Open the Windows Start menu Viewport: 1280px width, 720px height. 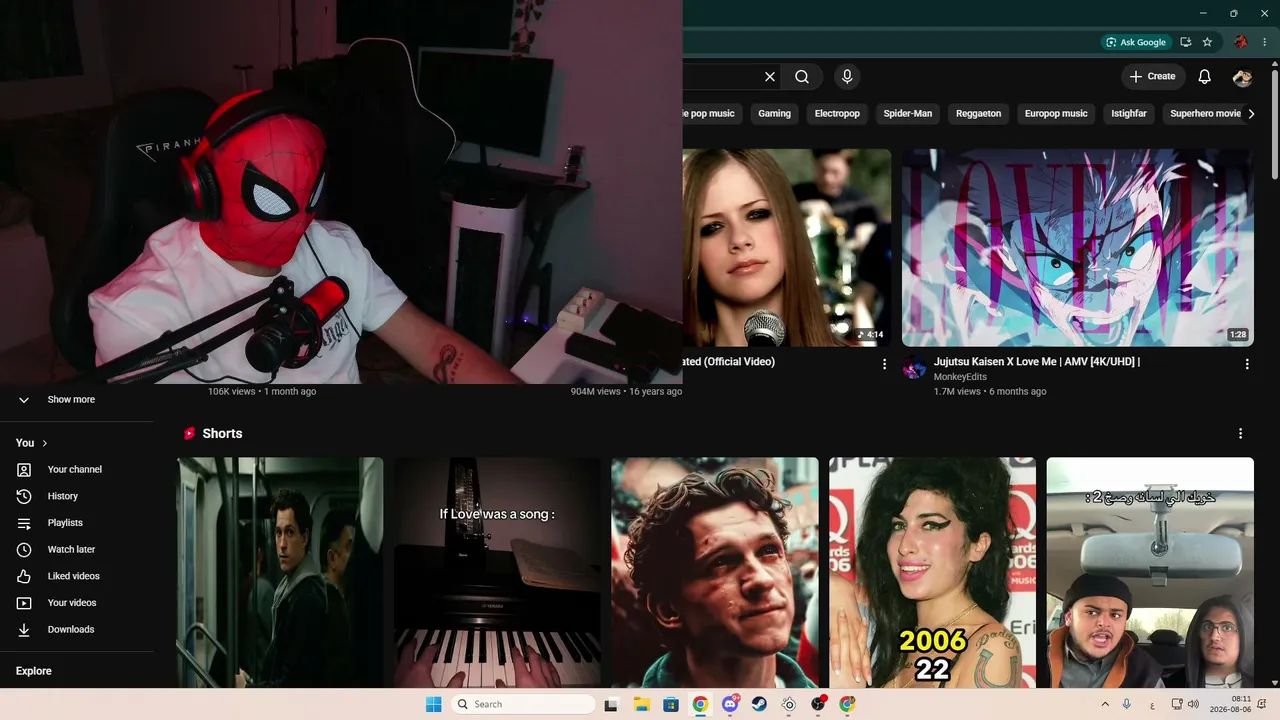click(433, 704)
